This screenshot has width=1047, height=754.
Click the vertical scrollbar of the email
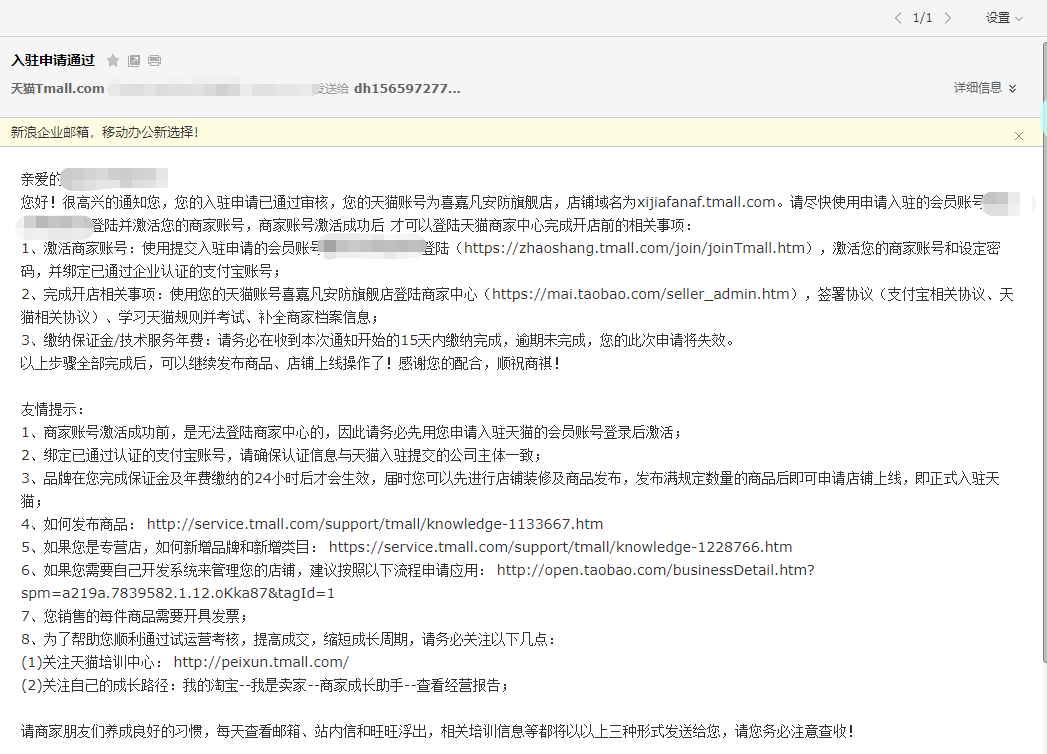click(x=1044, y=352)
